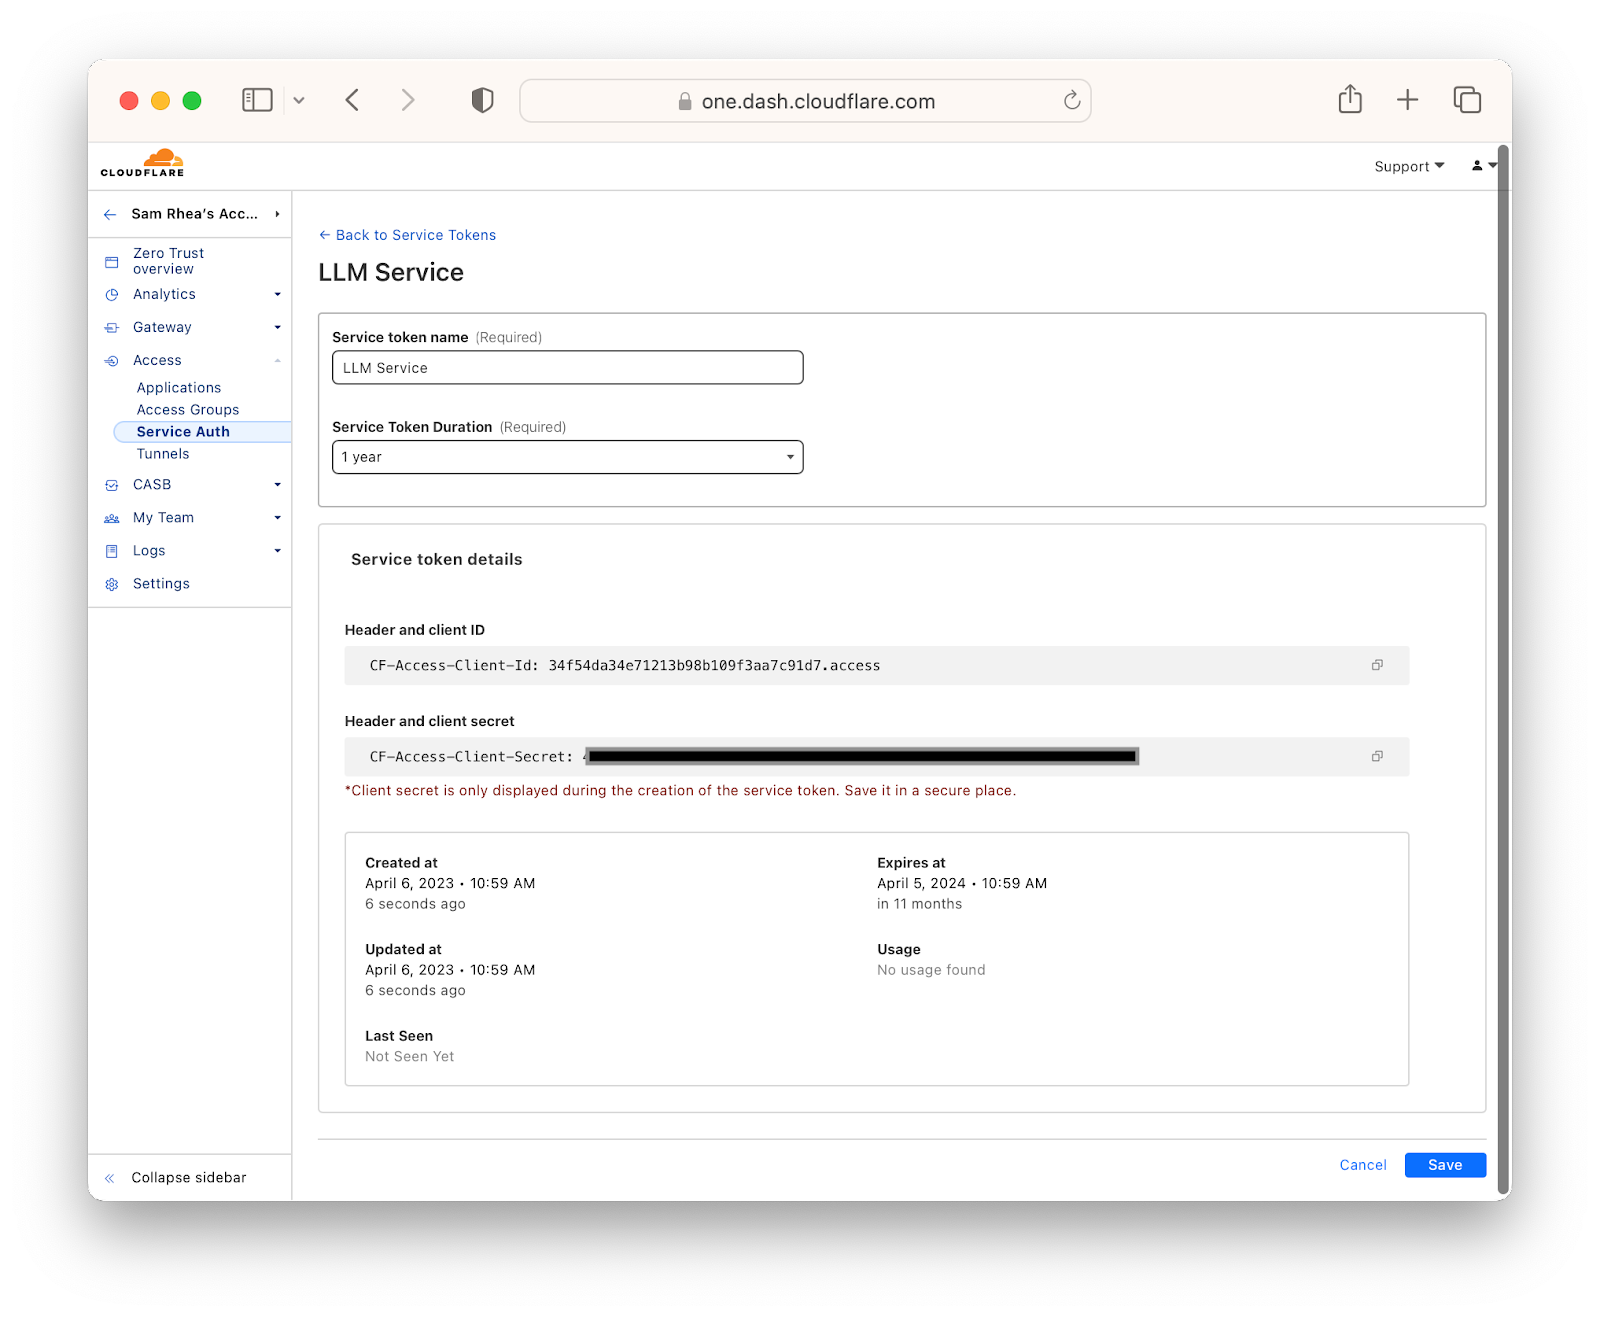Reload the page with refresh icon
1600x1317 pixels.
[x=1072, y=100]
